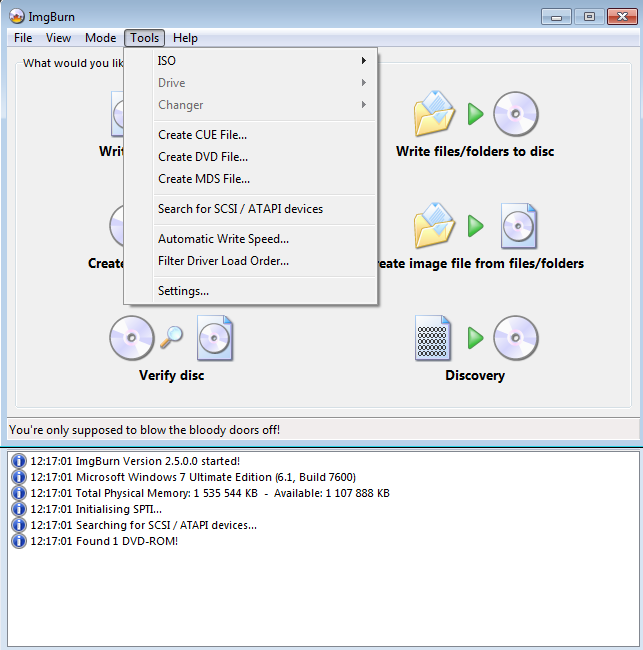Viewport: 643px width, 650px height.
Task: Close the open Tools menu
Action: (144, 38)
